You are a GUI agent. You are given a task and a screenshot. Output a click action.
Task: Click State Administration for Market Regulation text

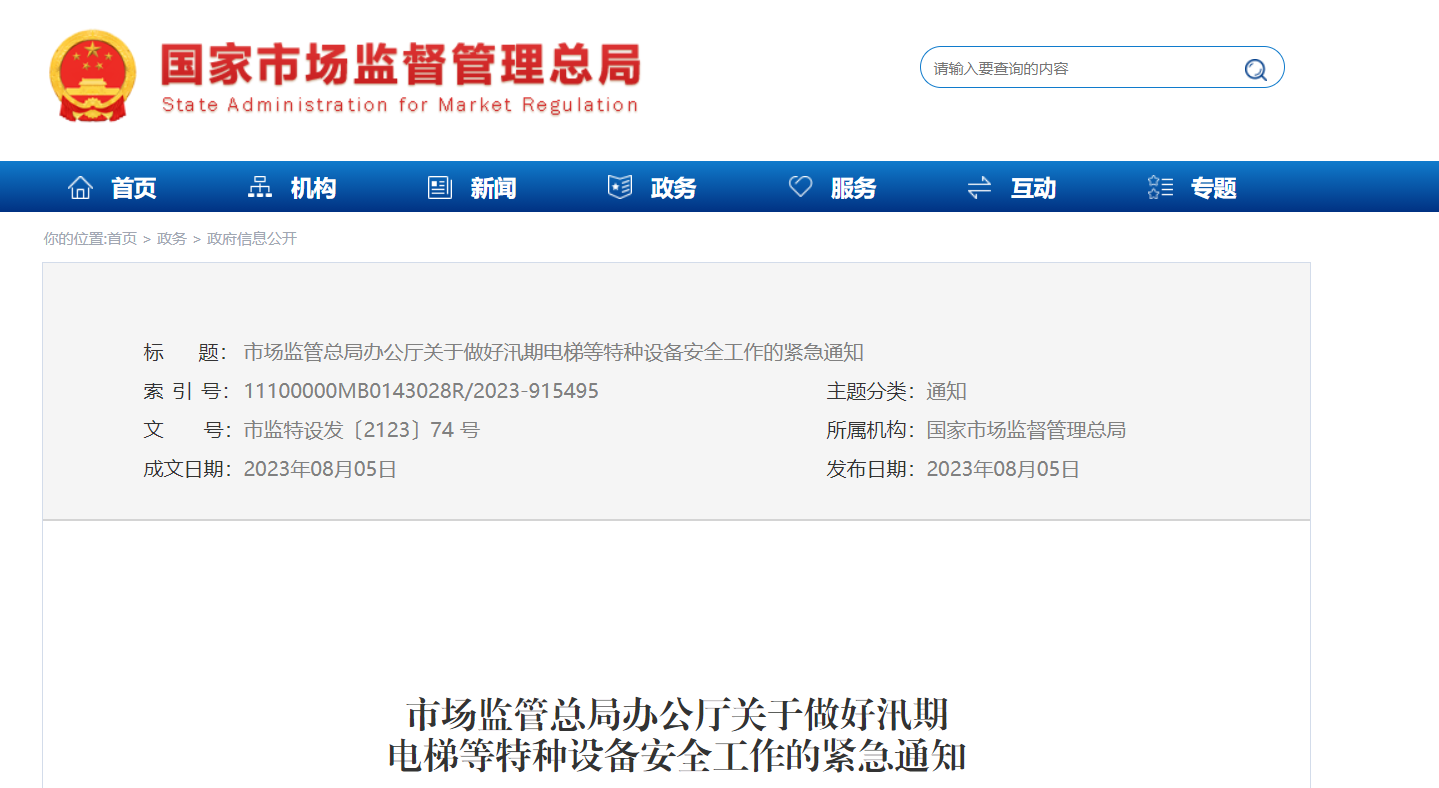click(400, 105)
